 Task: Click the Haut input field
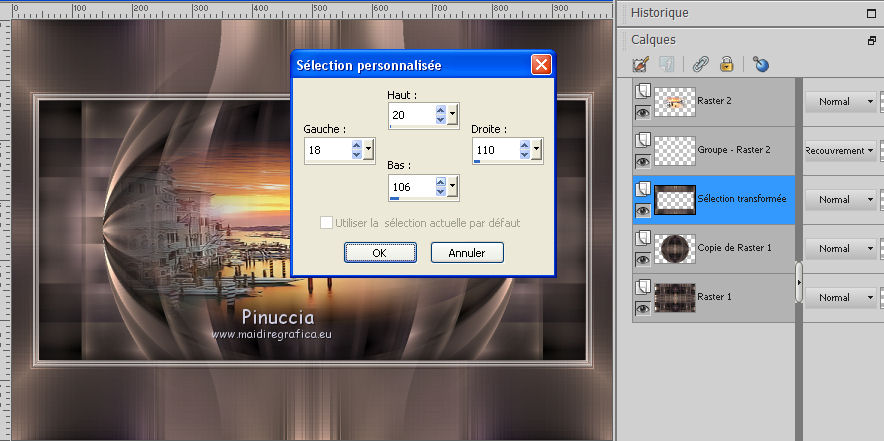(x=413, y=115)
